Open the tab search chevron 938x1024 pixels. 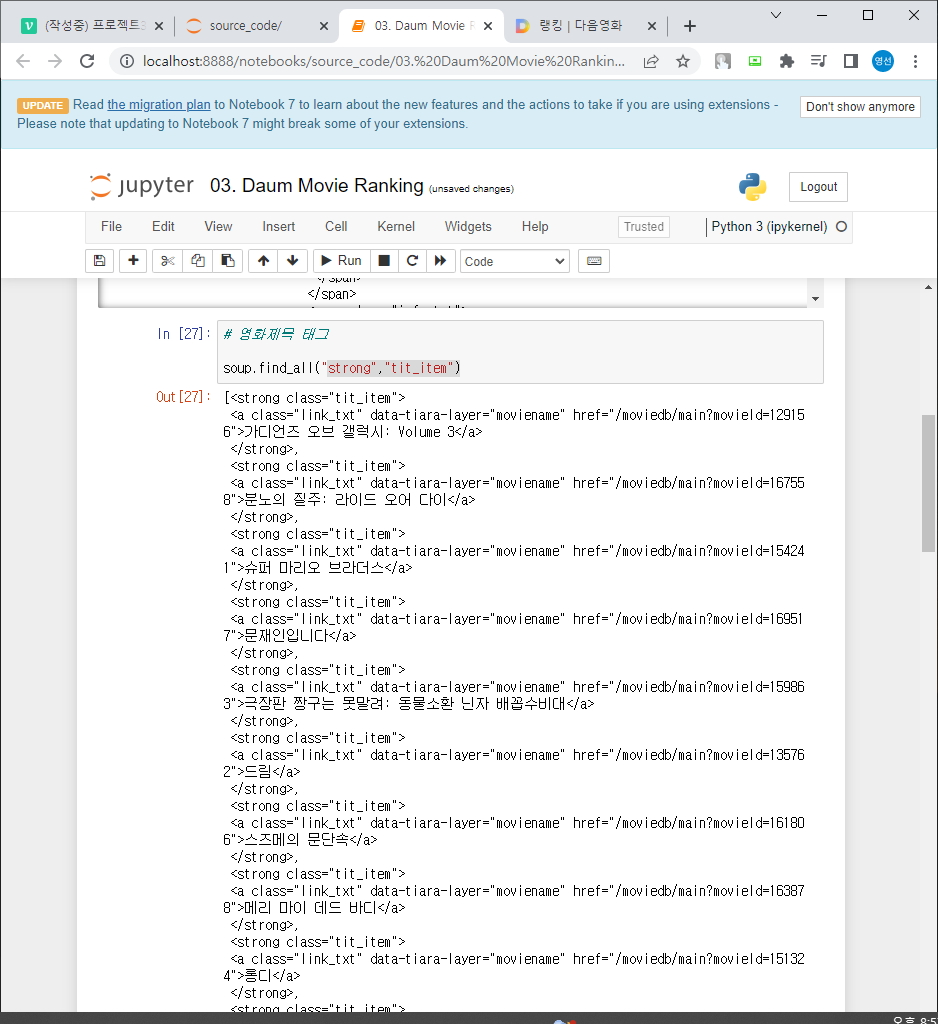[776, 15]
